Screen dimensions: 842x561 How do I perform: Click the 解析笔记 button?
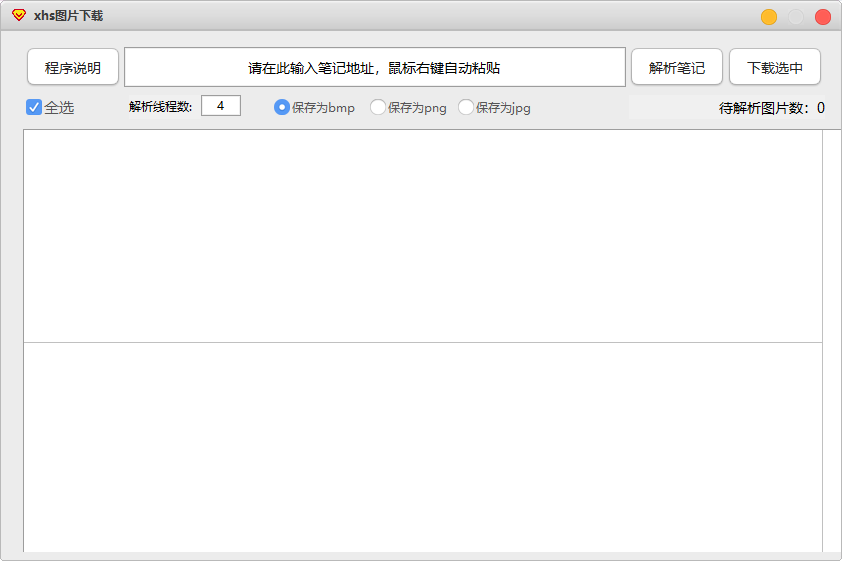coord(677,67)
